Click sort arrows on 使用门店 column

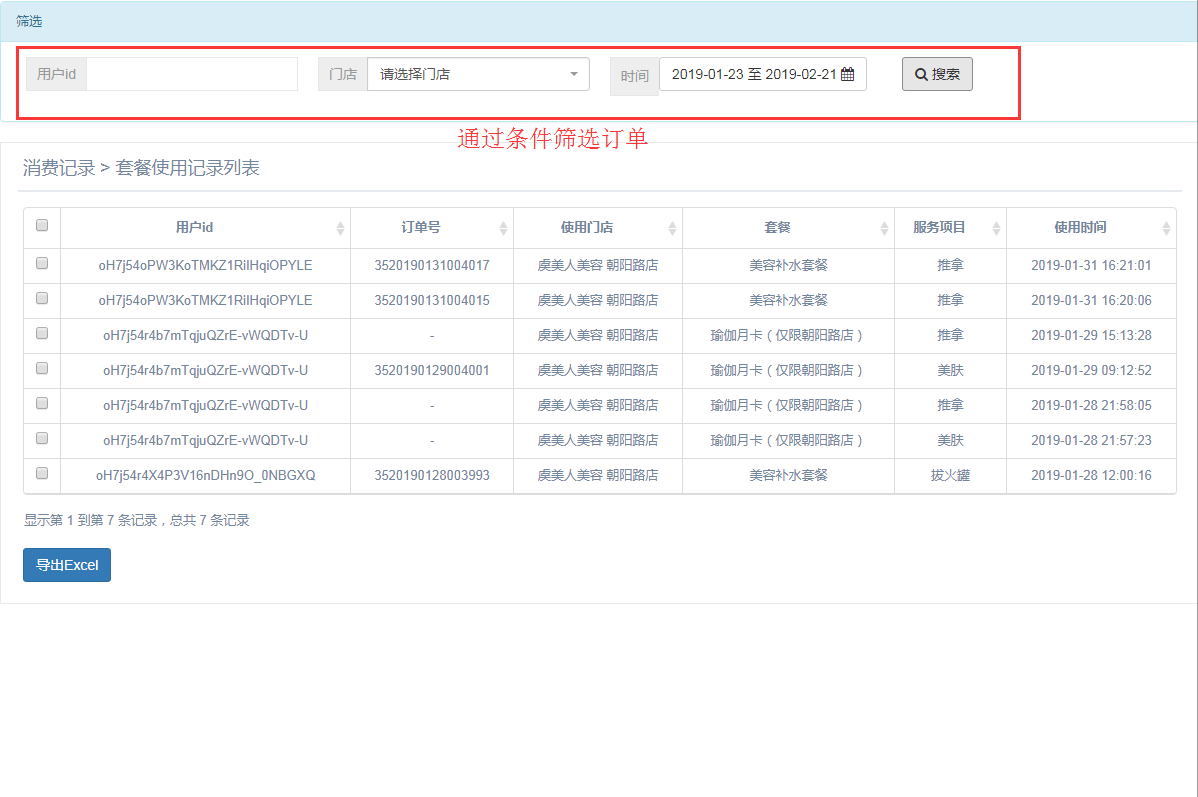coord(672,228)
